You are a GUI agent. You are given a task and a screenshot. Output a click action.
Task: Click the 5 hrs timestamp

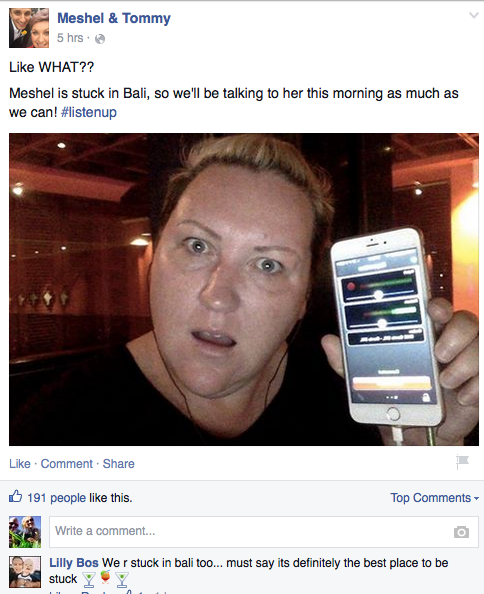pyautogui.click(x=70, y=38)
